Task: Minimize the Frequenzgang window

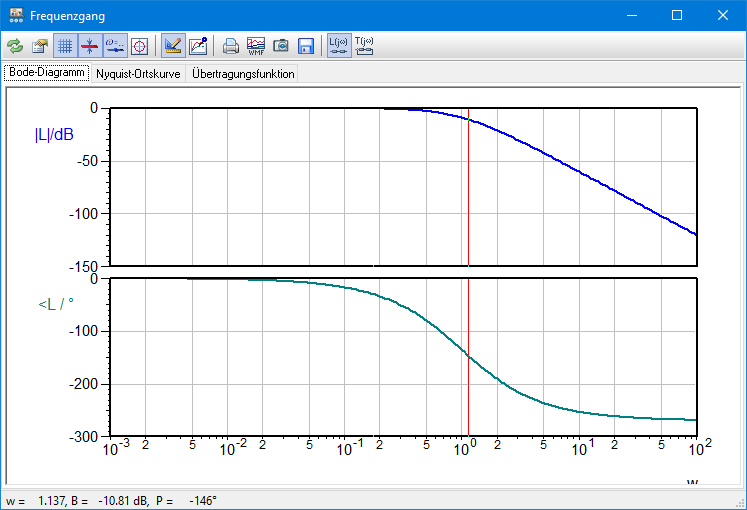Action: coord(632,15)
